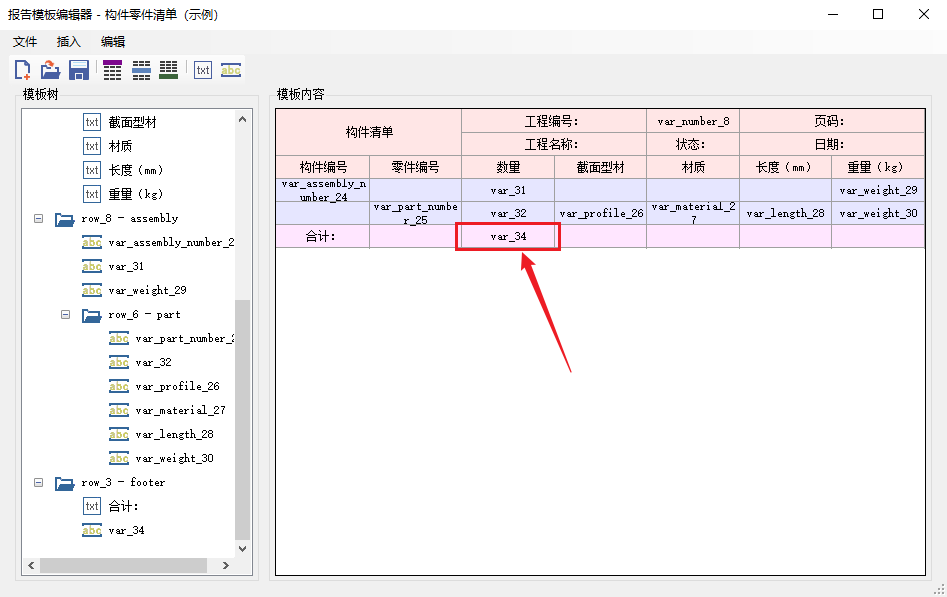Image resolution: width=947 pixels, height=597 pixels.
Task: Select the 状态: cell
Action: click(693, 144)
